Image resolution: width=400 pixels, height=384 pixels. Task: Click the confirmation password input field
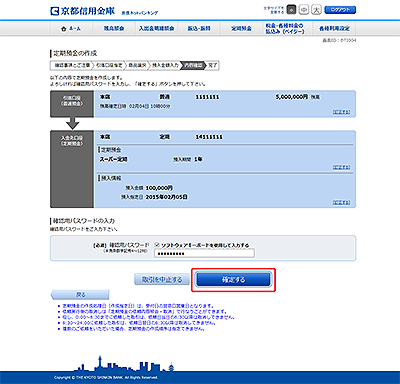click(204, 253)
